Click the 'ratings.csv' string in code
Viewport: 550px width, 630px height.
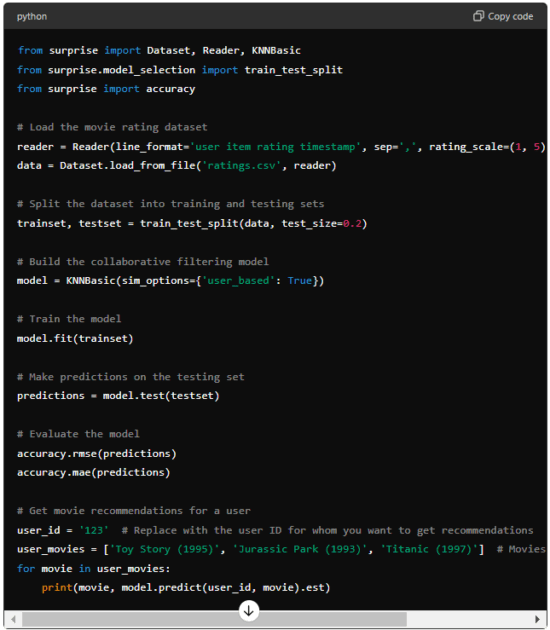[x=241, y=166]
